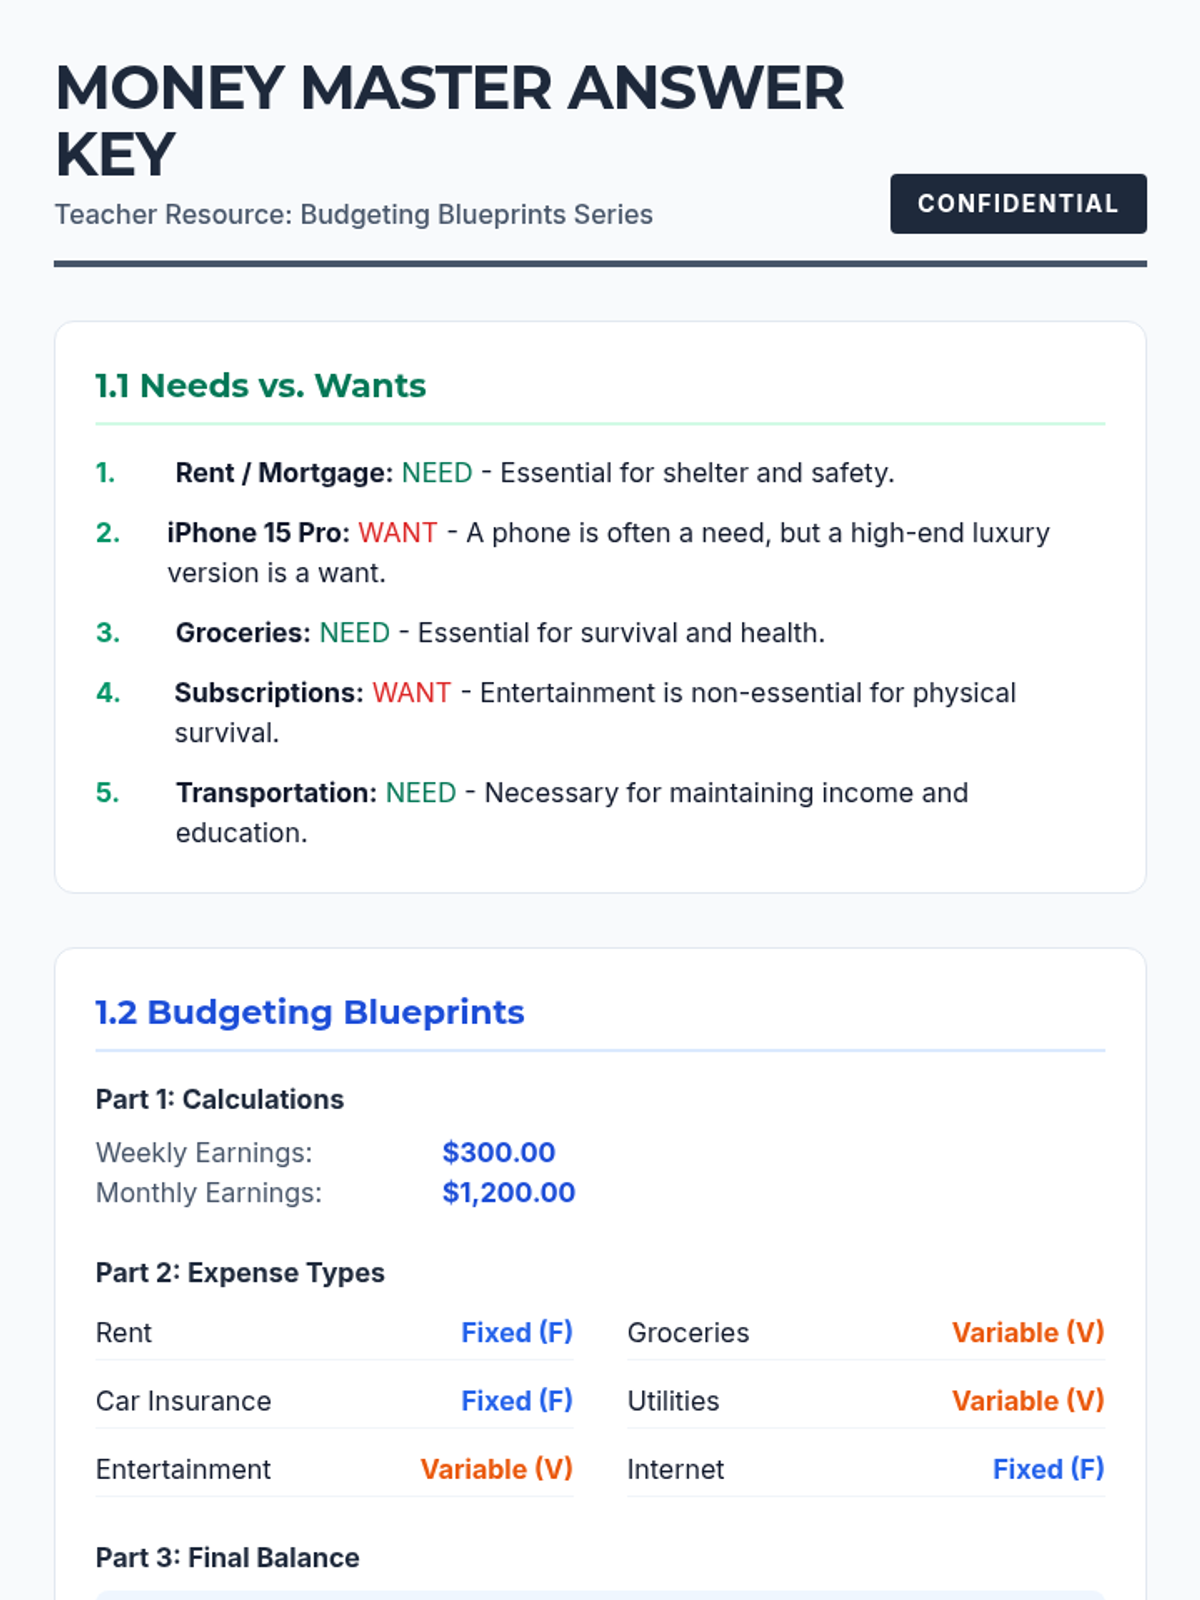Select the $300.00 weekly earnings value
Viewport: 1200px width, 1600px height.
[499, 1153]
